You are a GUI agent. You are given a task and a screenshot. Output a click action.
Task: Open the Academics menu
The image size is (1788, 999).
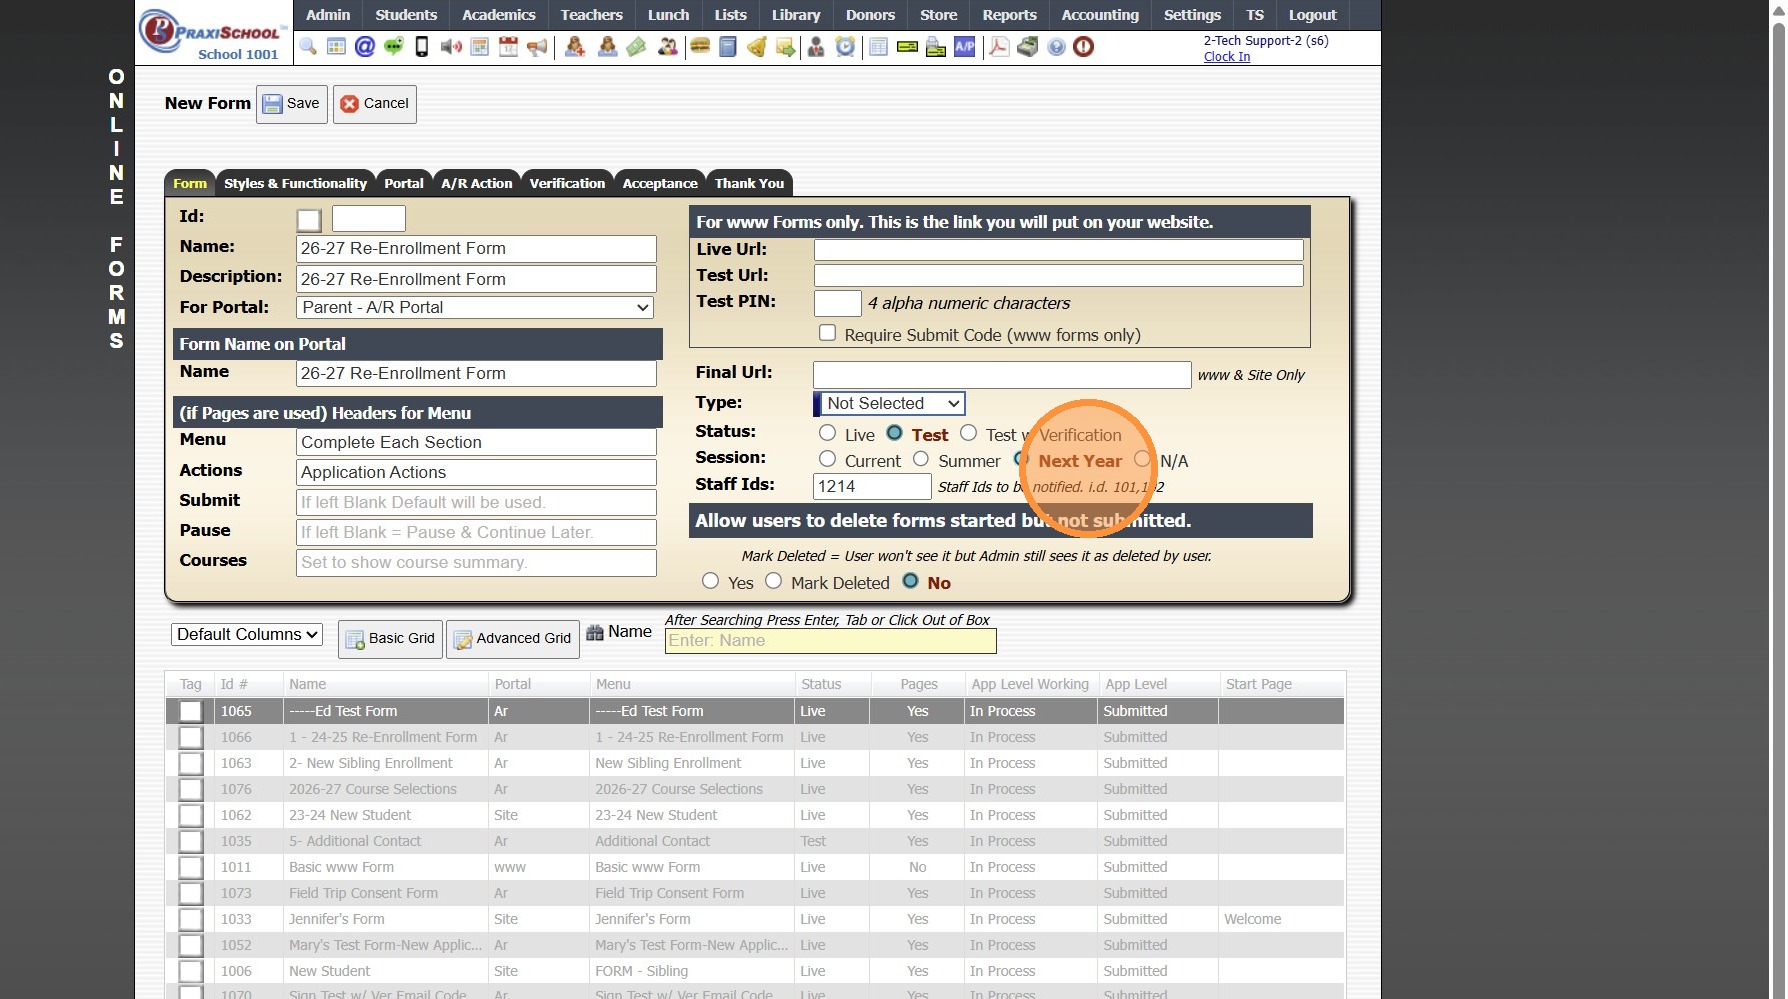(499, 15)
